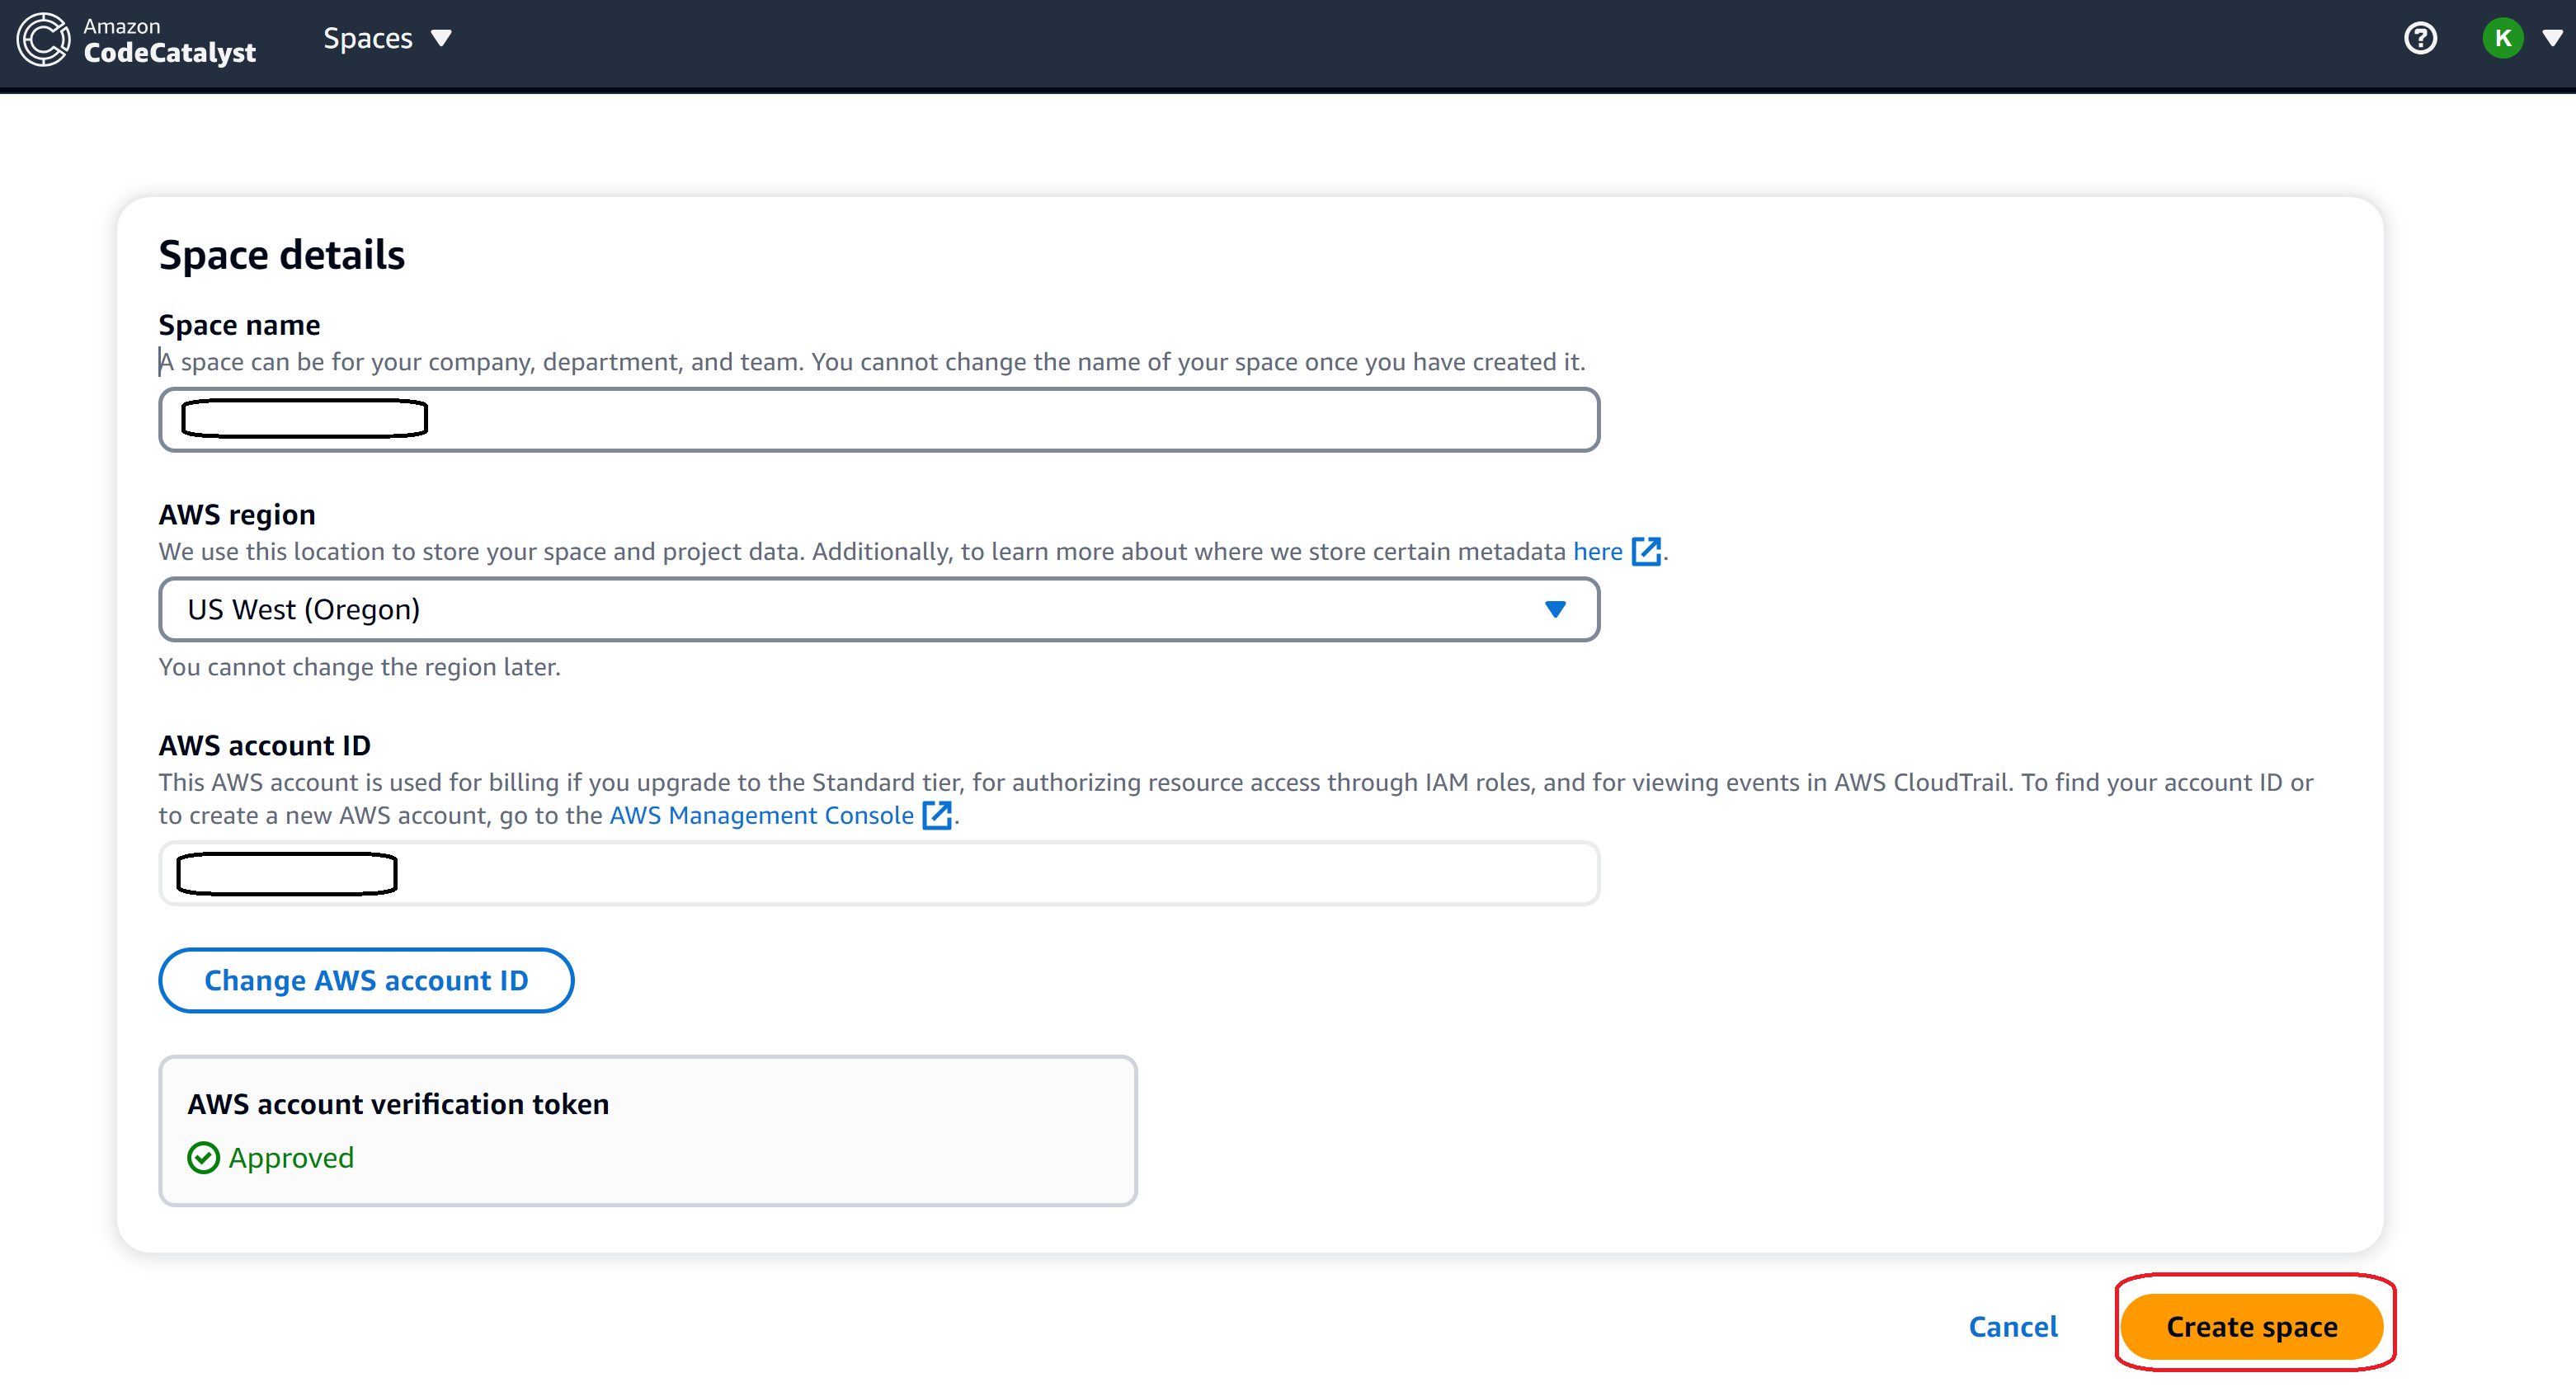2576x1387 pixels.
Task: Click the Amazon CodeCatalyst logo icon
Action: coord(44,40)
